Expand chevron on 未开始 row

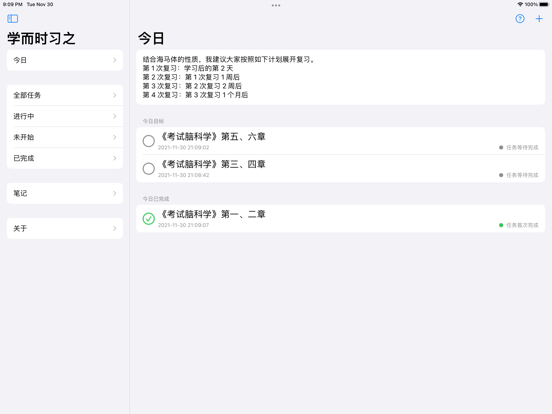115,137
